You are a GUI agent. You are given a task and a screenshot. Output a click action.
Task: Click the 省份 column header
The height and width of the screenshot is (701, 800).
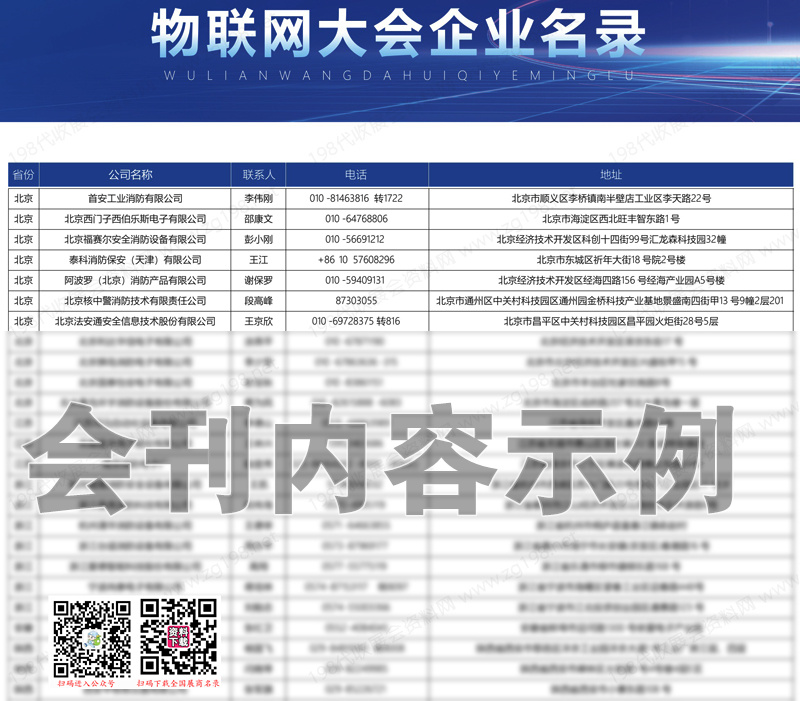click(23, 175)
